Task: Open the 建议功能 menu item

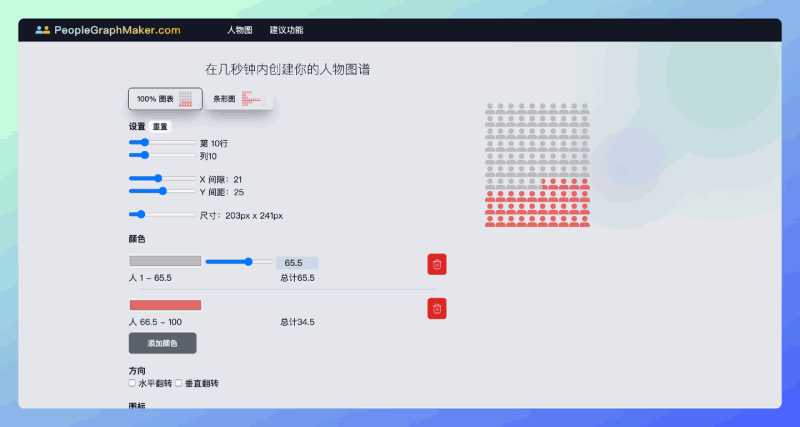Action: click(286, 30)
